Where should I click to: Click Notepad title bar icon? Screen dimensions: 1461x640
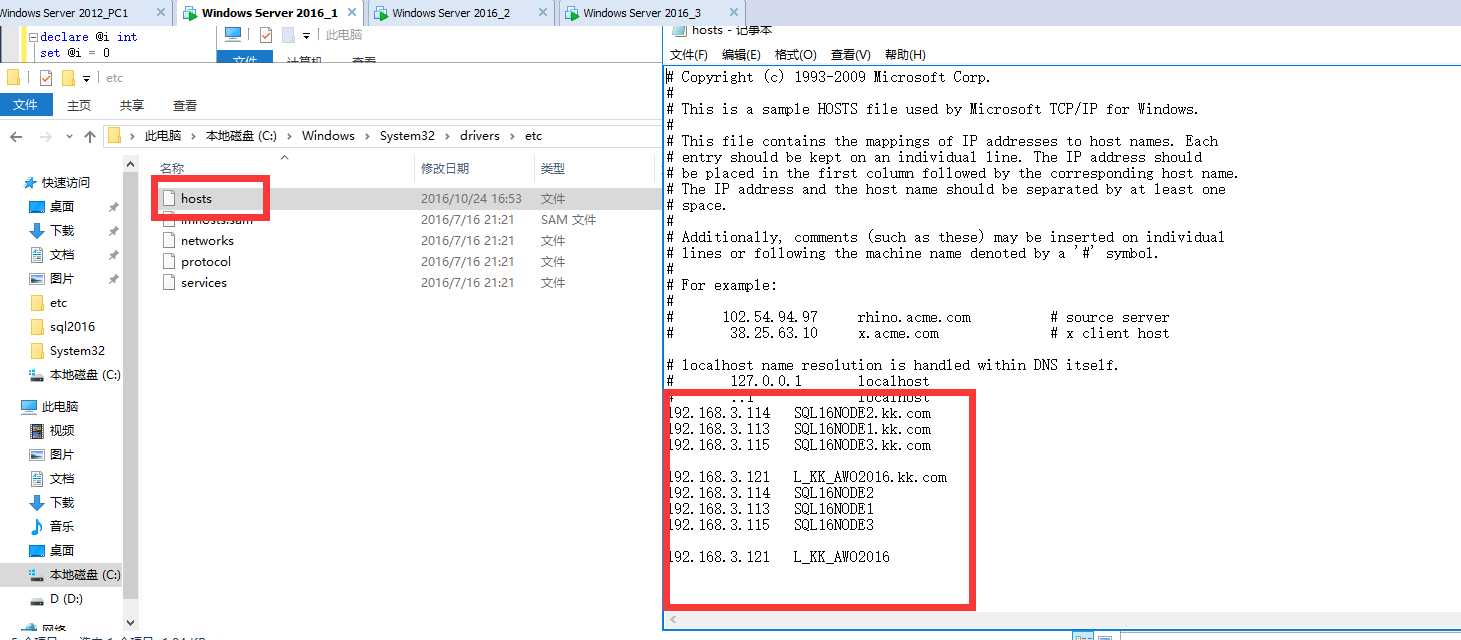[x=679, y=30]
